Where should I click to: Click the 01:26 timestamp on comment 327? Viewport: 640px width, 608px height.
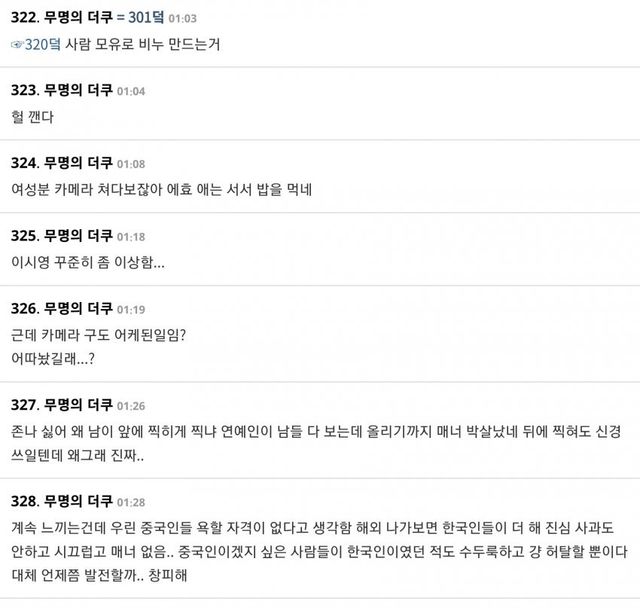point(131,406)
